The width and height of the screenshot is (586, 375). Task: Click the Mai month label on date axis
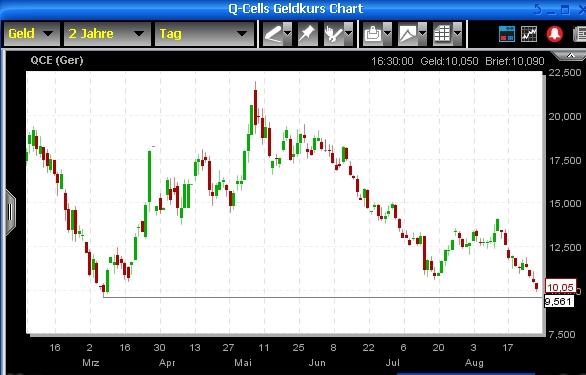[243, 363]
